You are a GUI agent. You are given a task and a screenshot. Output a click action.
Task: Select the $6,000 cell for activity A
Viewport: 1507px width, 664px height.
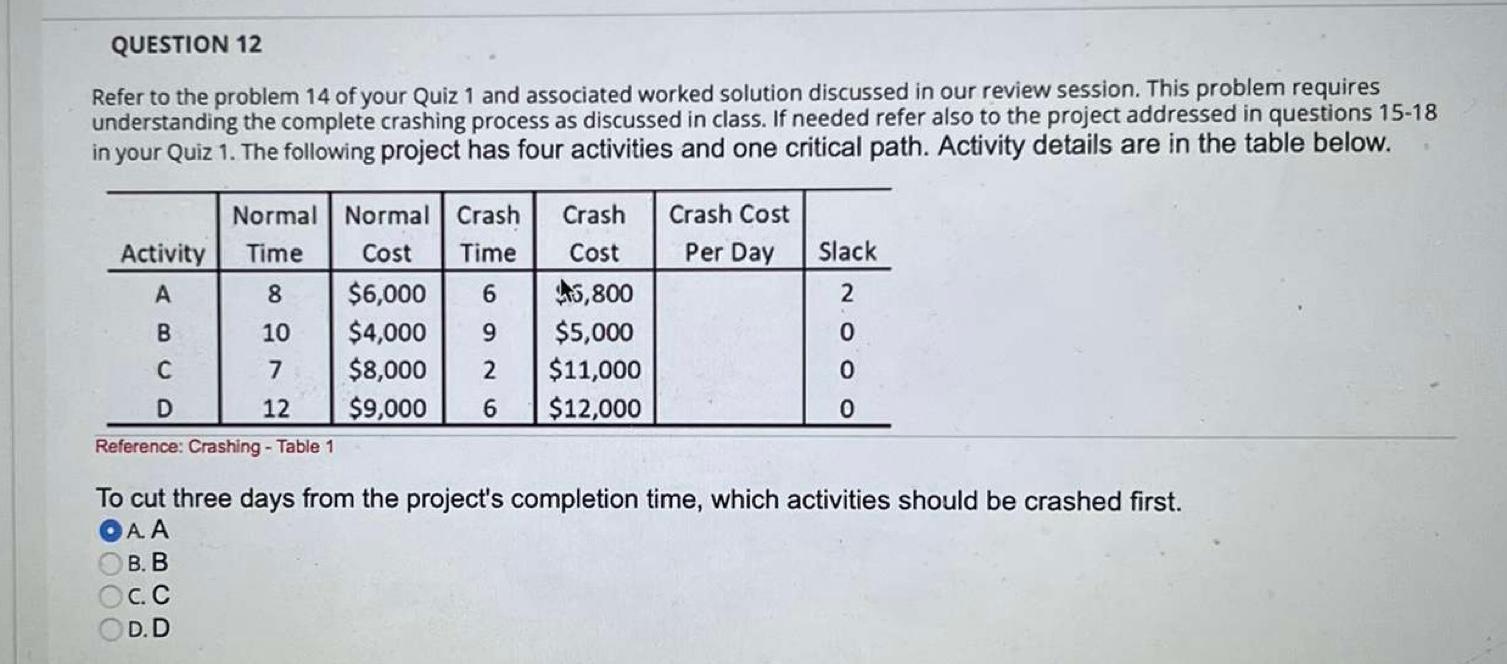[386, 293]
